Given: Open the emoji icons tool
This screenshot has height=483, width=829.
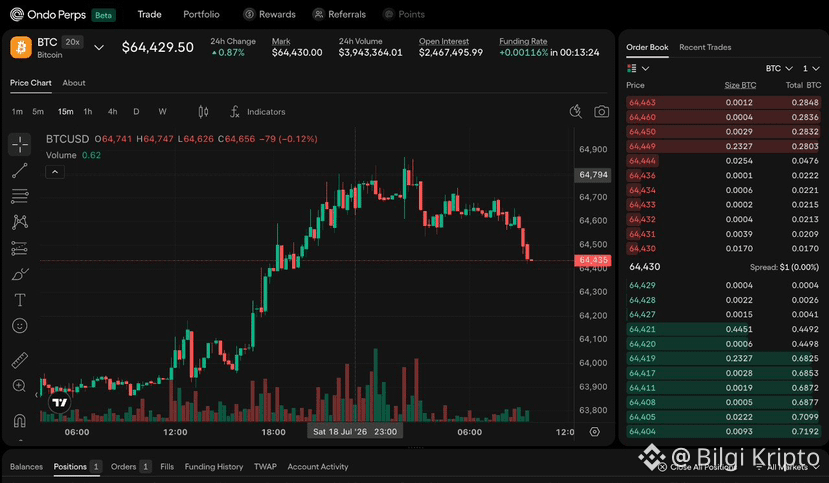Looking at the screenshot, I should coord(20,326).
